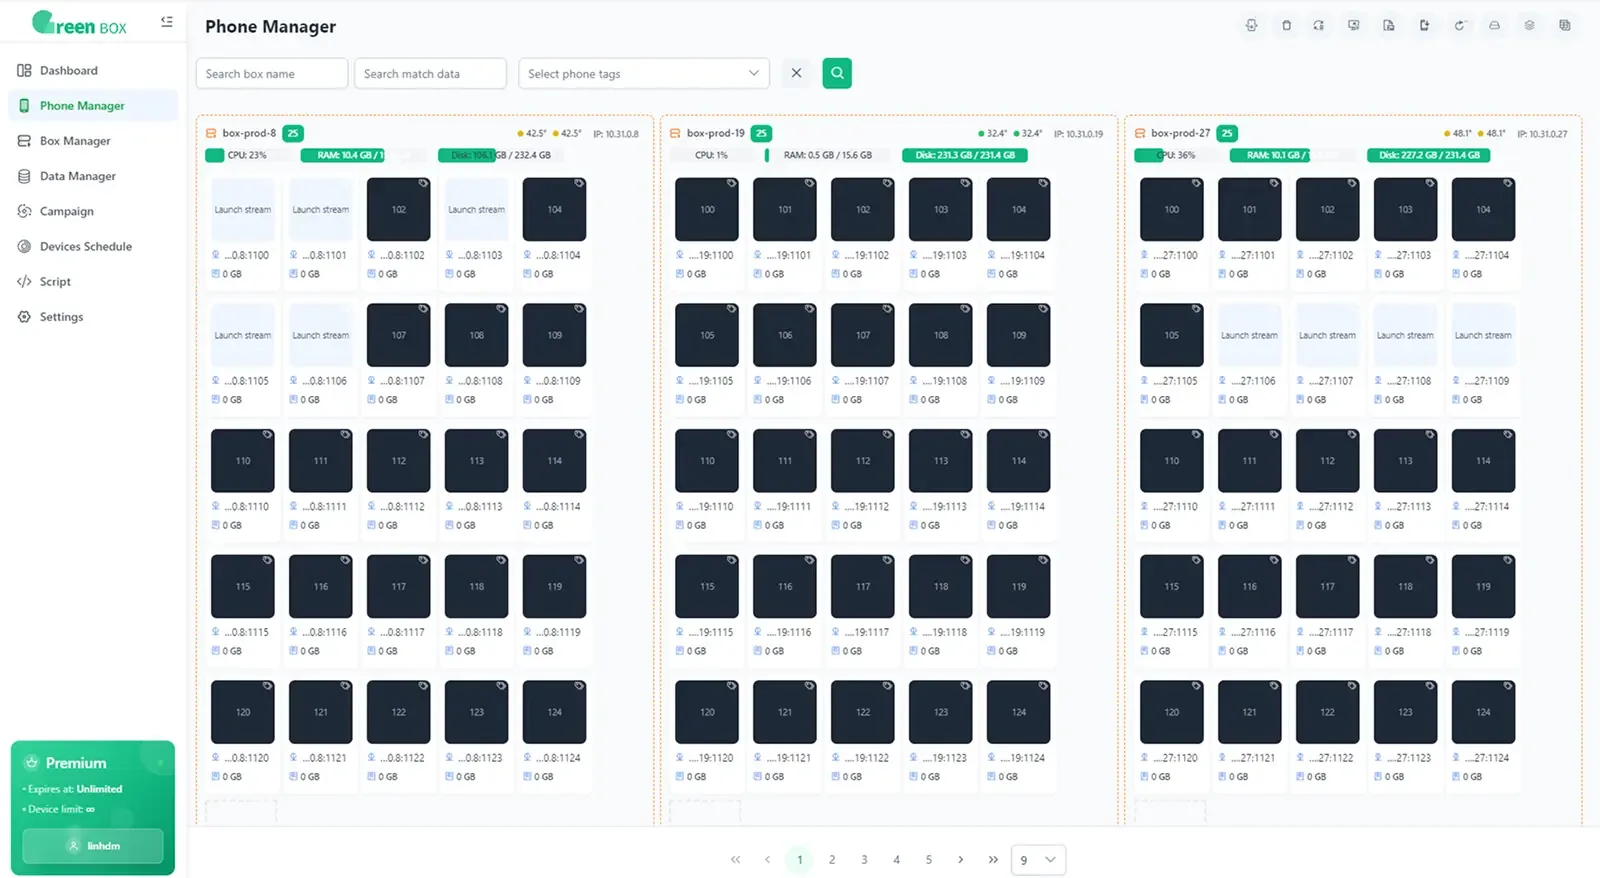1600x878 pixels.
Task: Click the box icon beside box-prod-27
Action: pos(1139,133)
